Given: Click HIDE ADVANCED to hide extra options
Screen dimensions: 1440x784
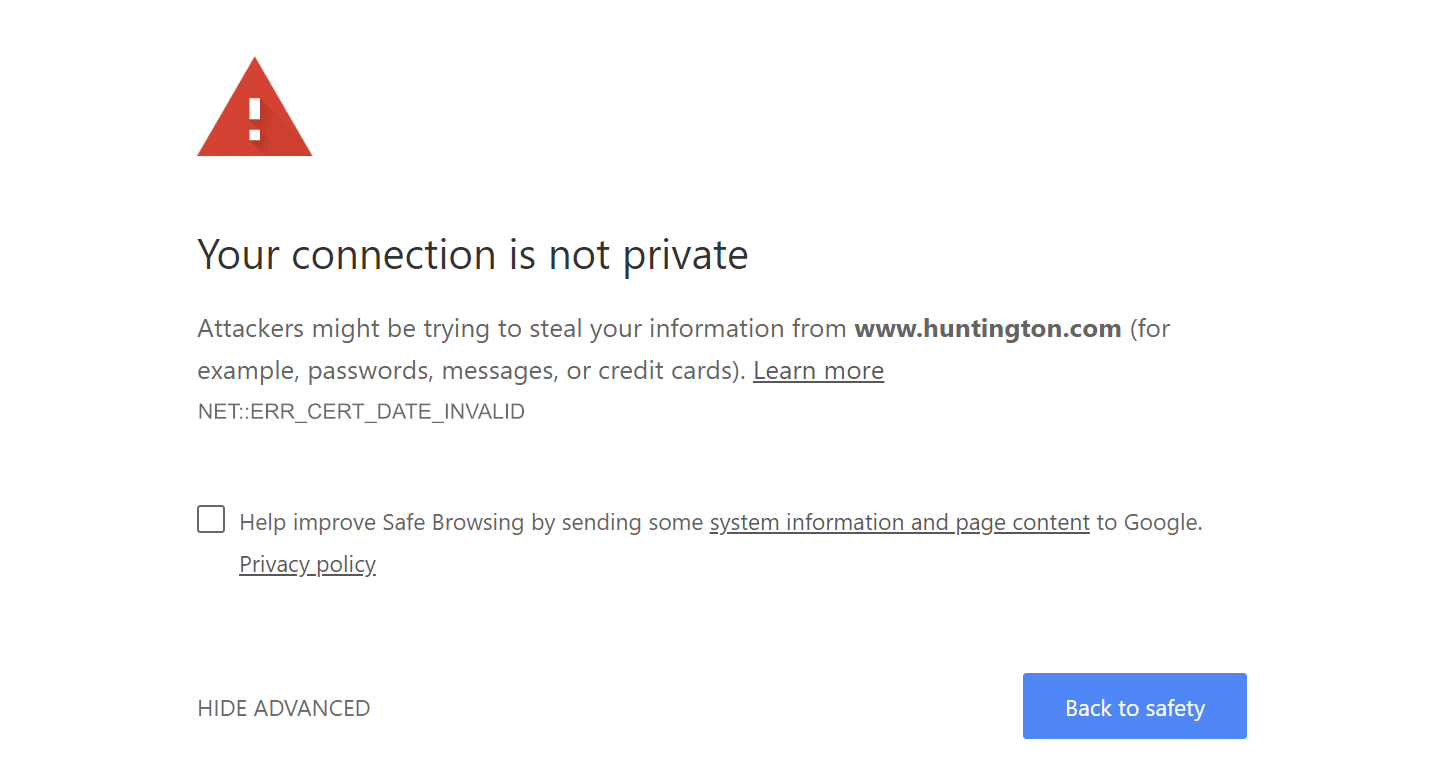Looking at the screenshot, I should 283,707.
